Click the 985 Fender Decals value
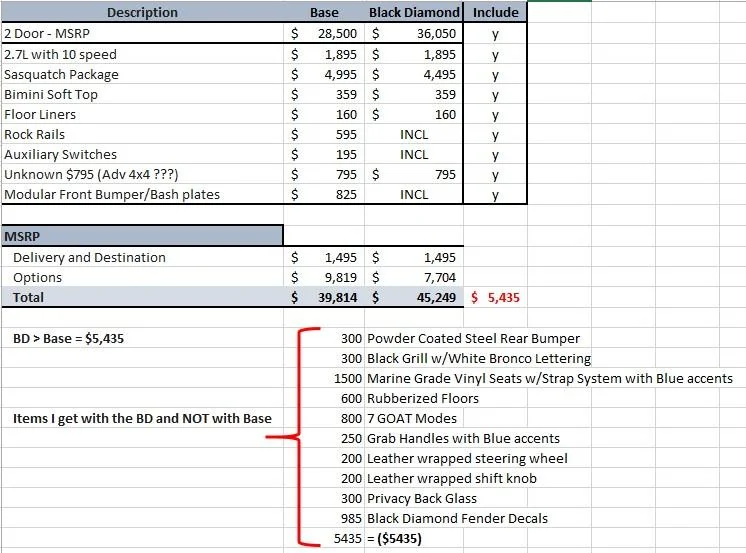The height and width of the screenshot is (553, 746). click(351, 518)
